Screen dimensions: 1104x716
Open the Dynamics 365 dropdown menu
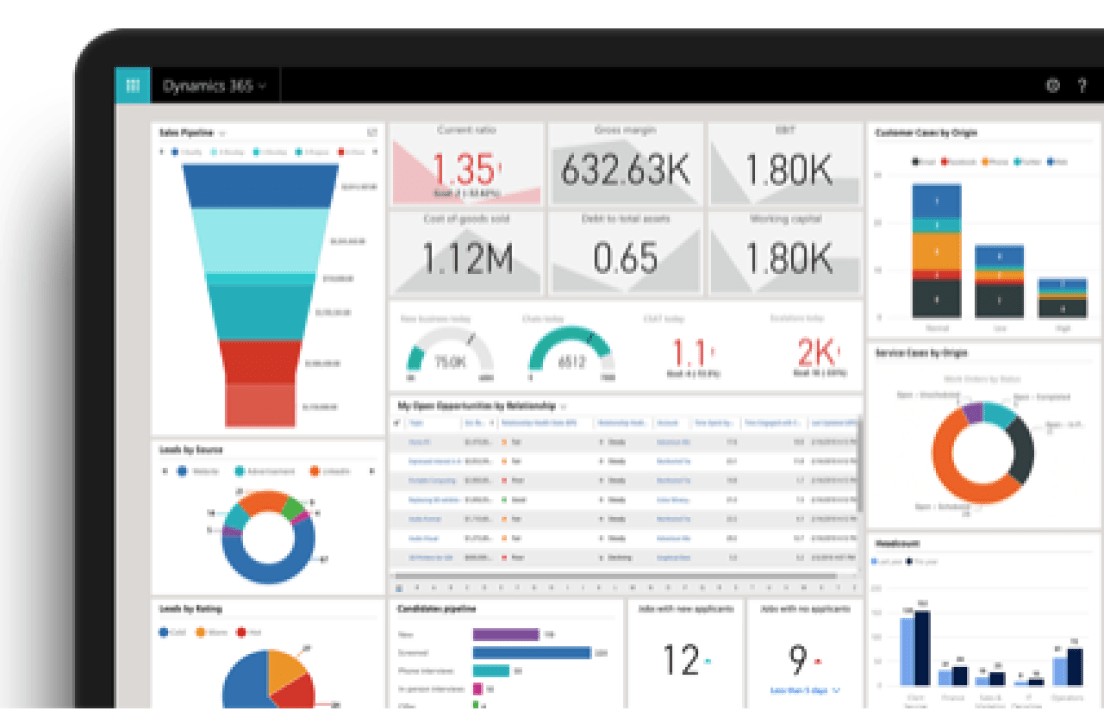tap(214, 86)
